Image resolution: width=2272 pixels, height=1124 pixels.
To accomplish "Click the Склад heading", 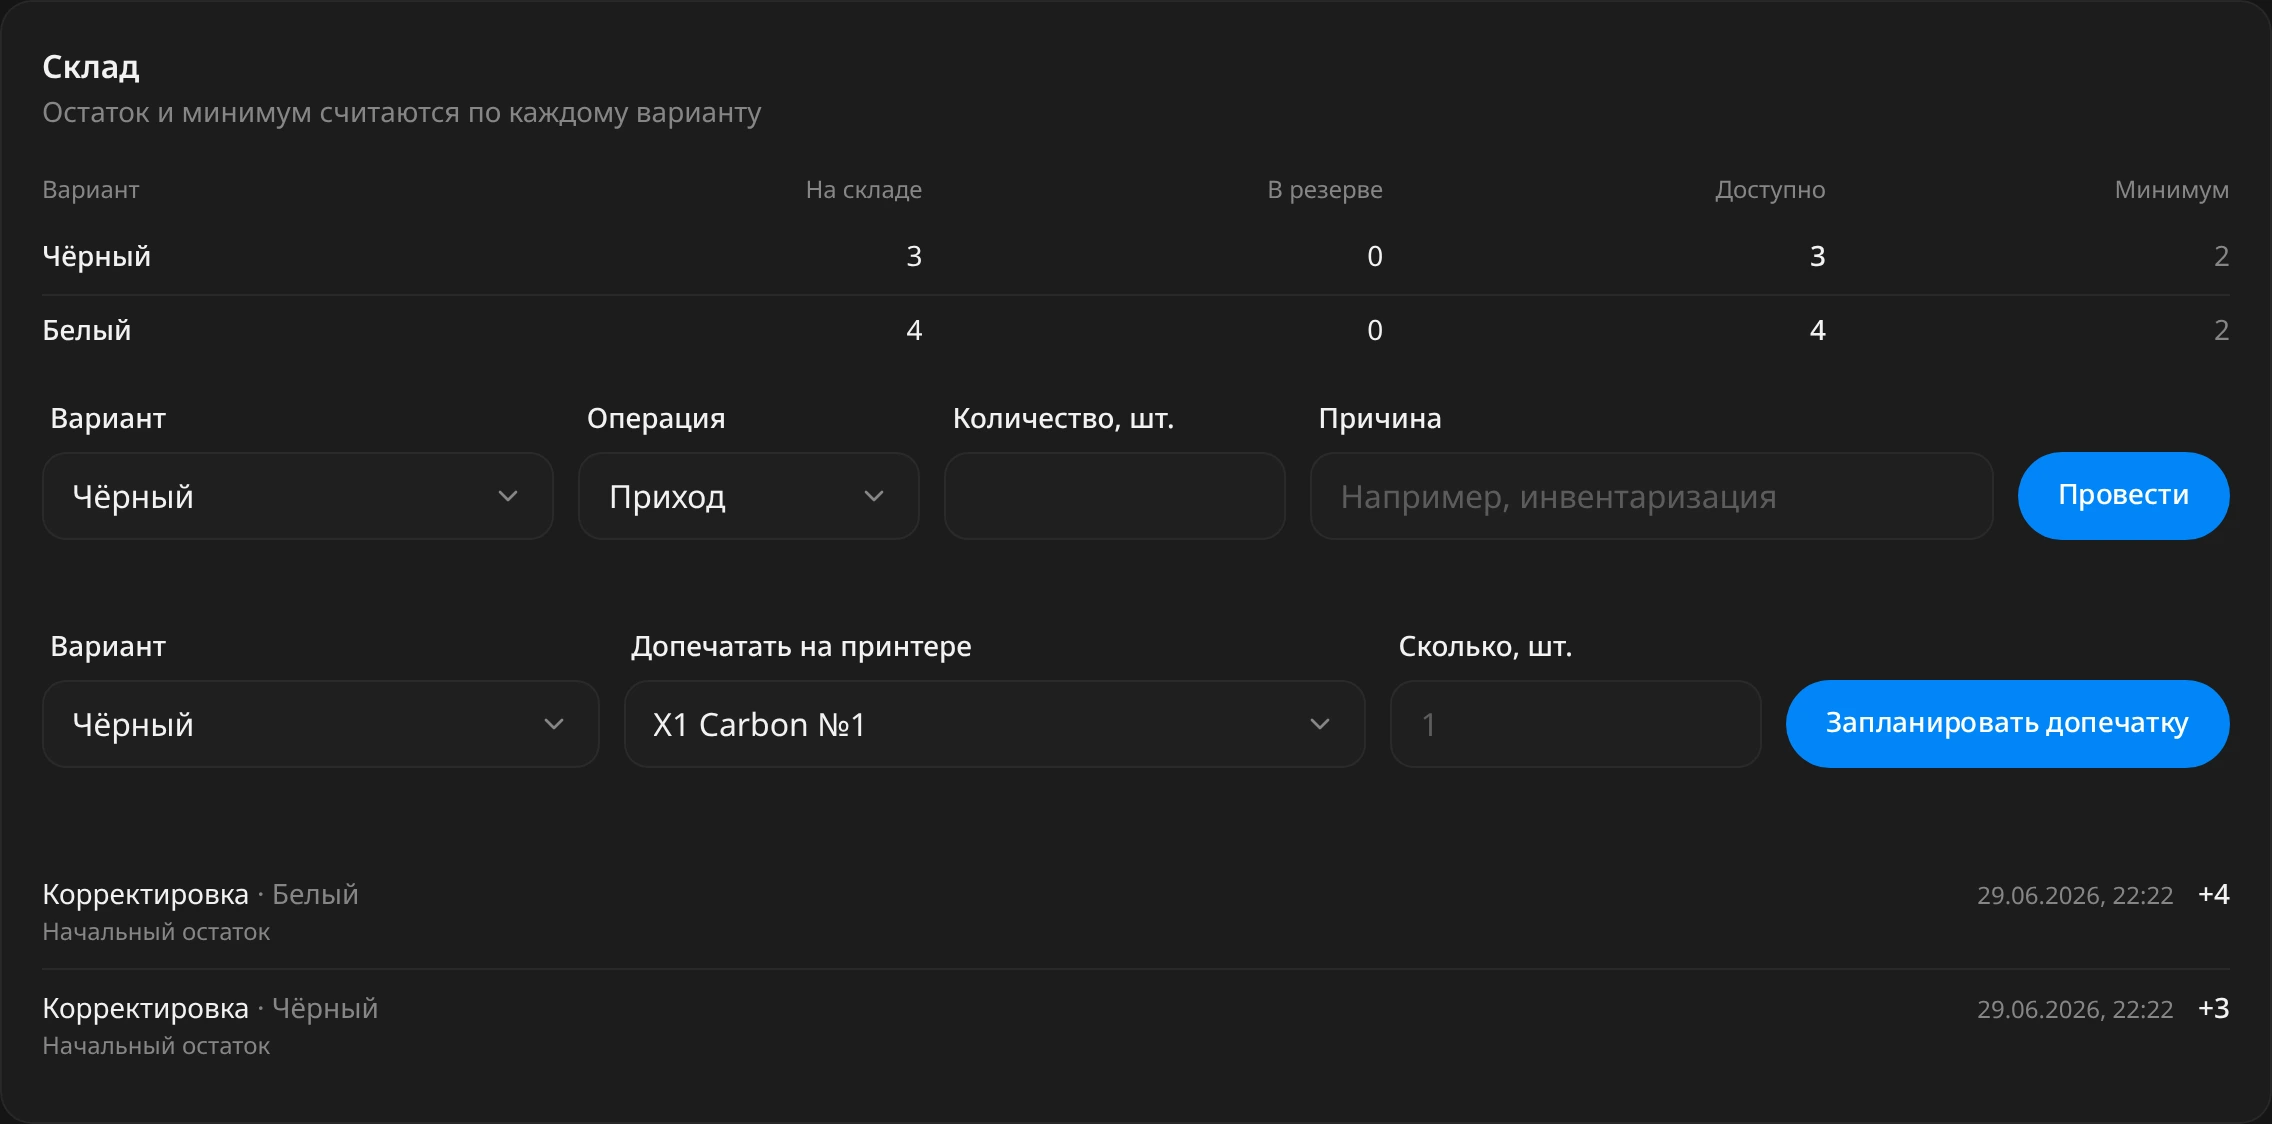I will [91, 67].
